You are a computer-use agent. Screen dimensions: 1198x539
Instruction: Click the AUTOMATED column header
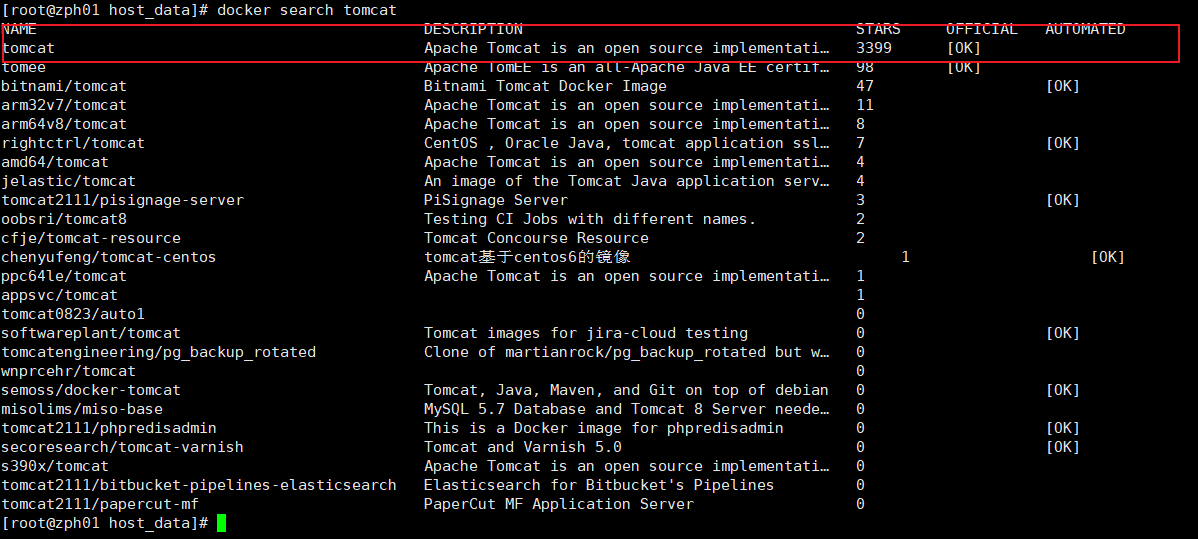coord(1086,30)
